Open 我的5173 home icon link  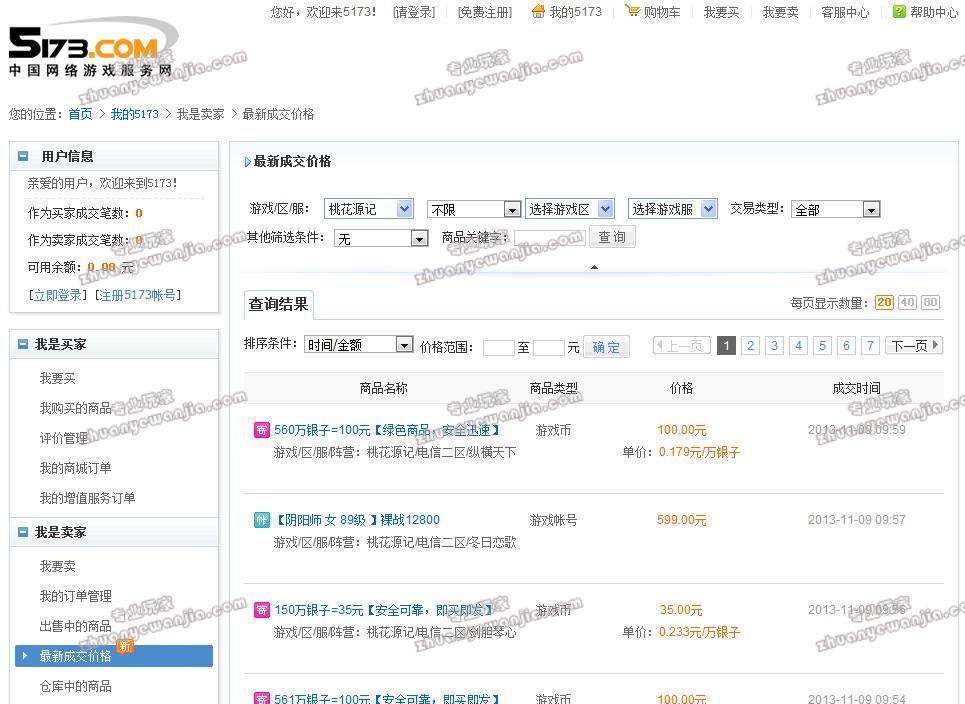point(539,11)
